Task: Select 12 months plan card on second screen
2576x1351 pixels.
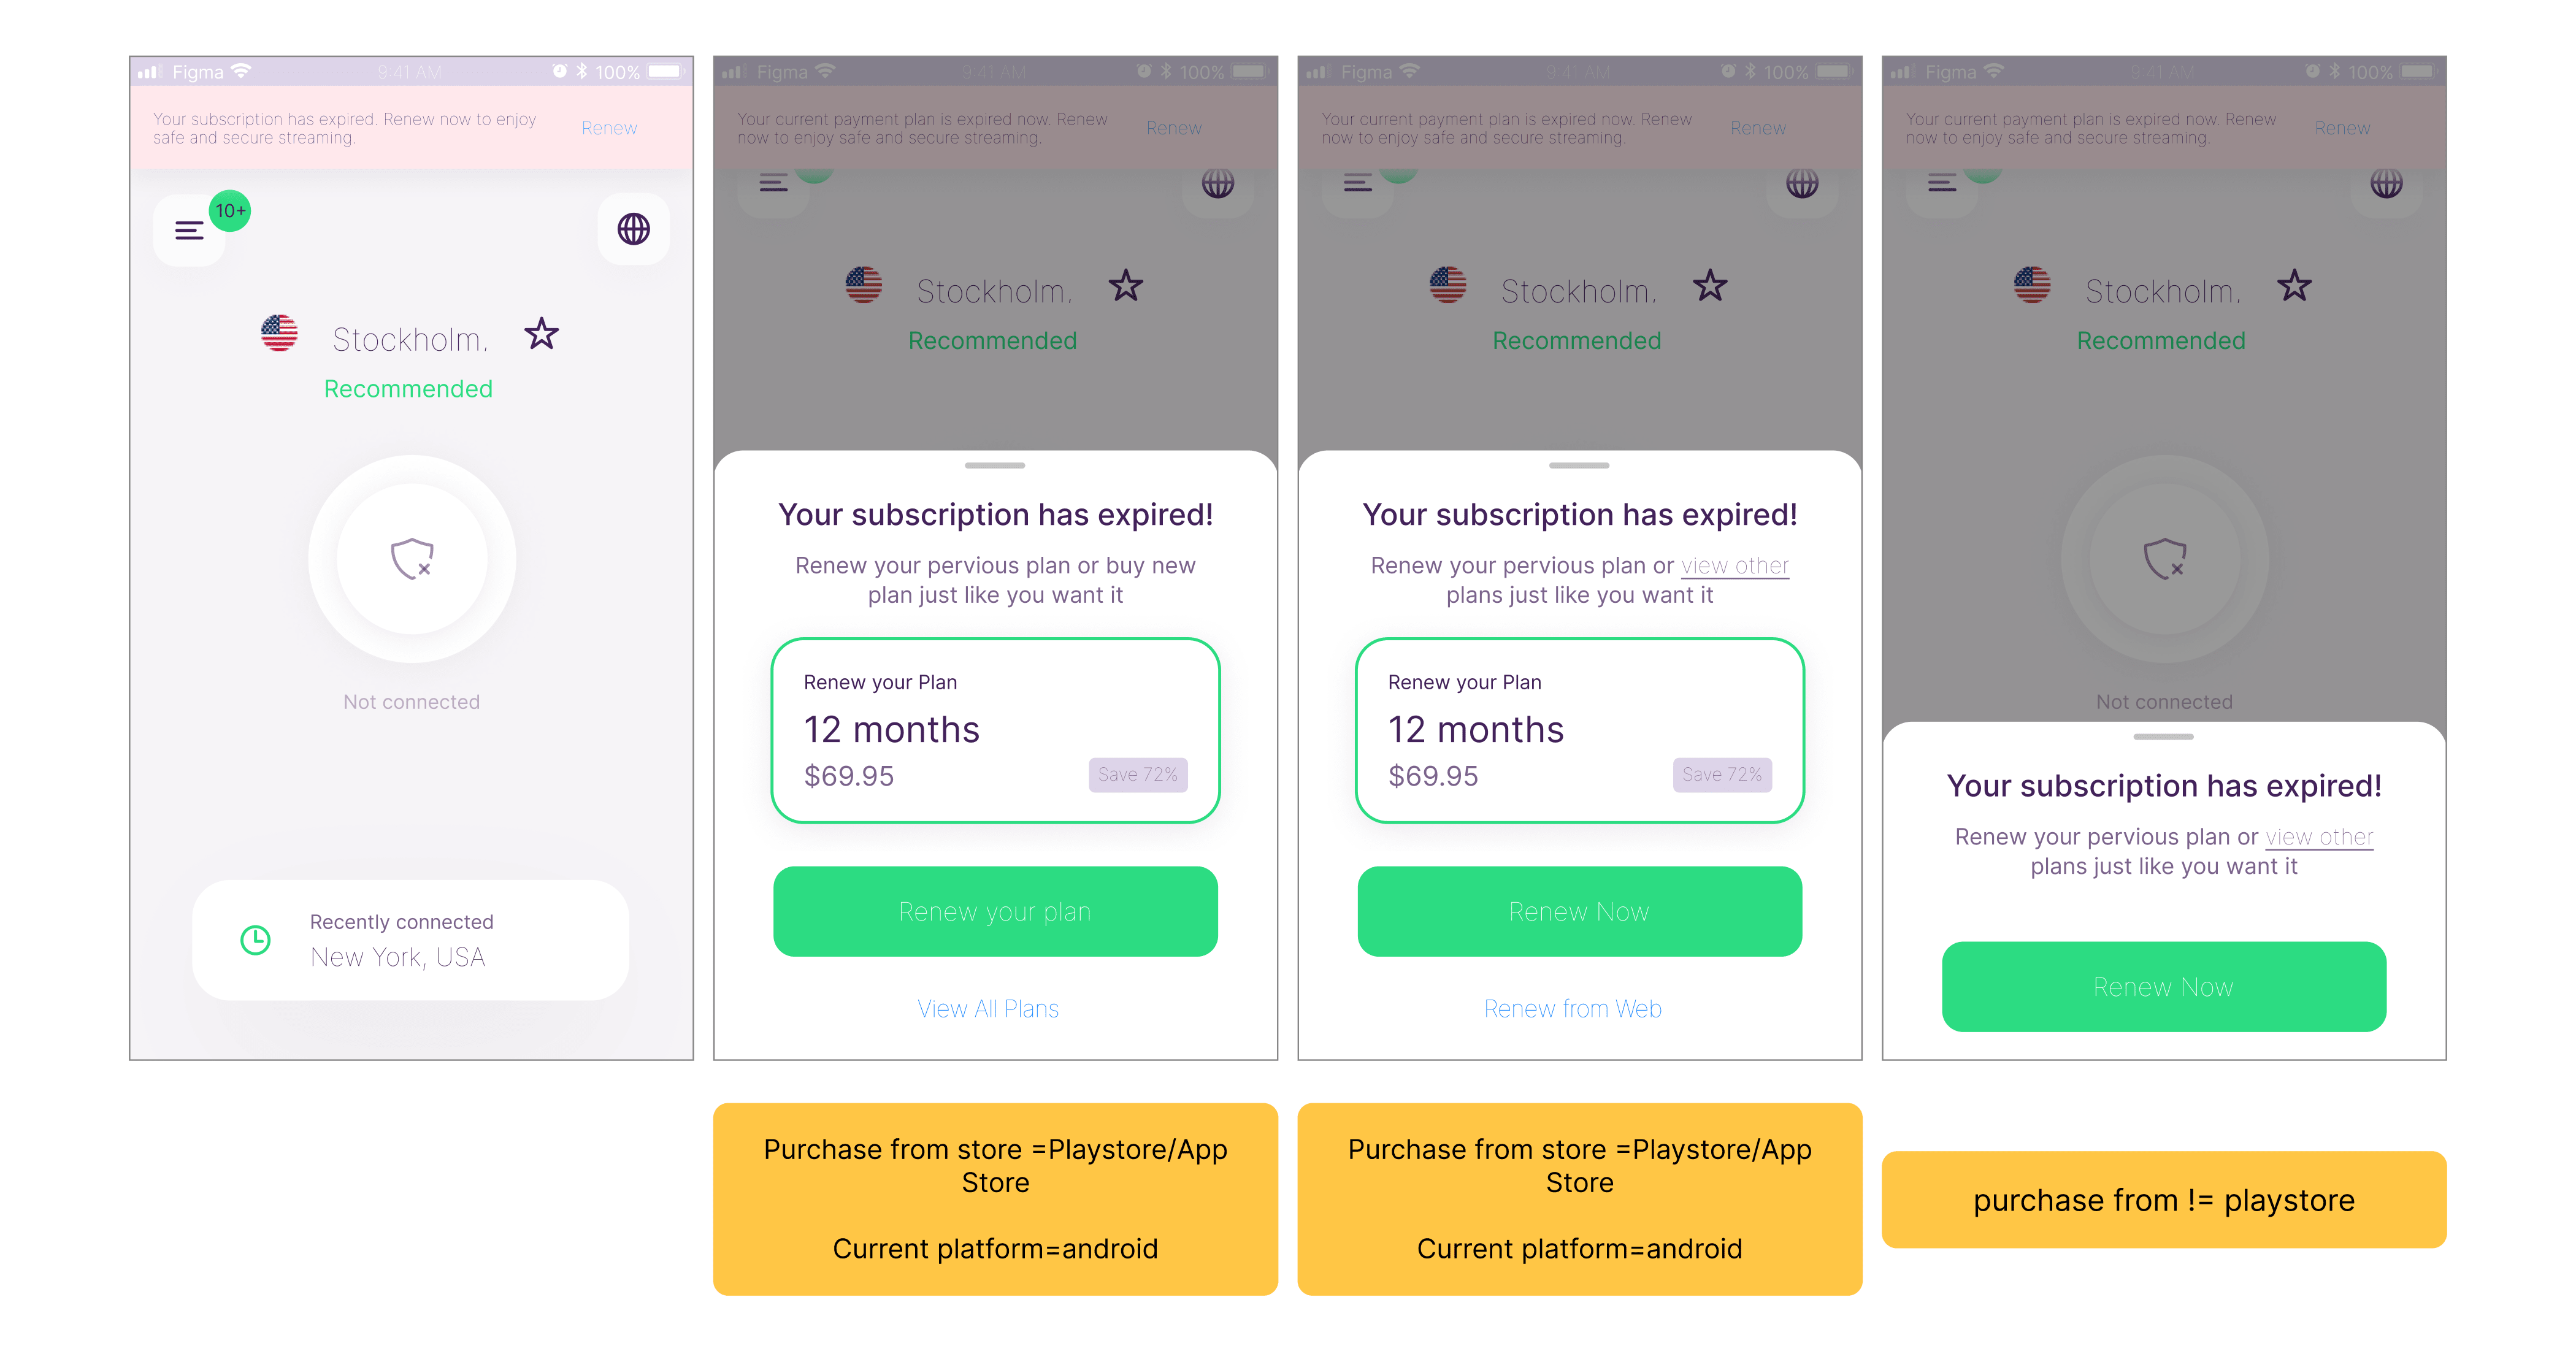Action: 995,731
